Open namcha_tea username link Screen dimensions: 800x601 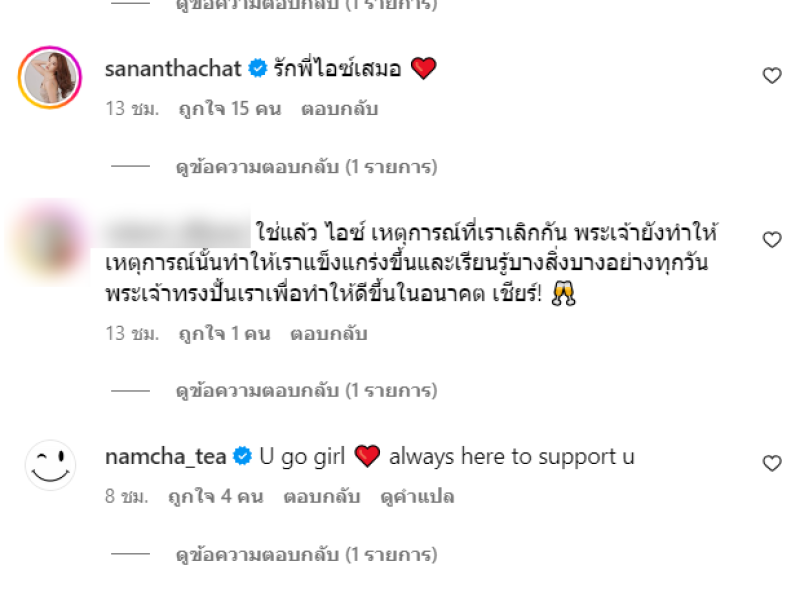[165, 456]
